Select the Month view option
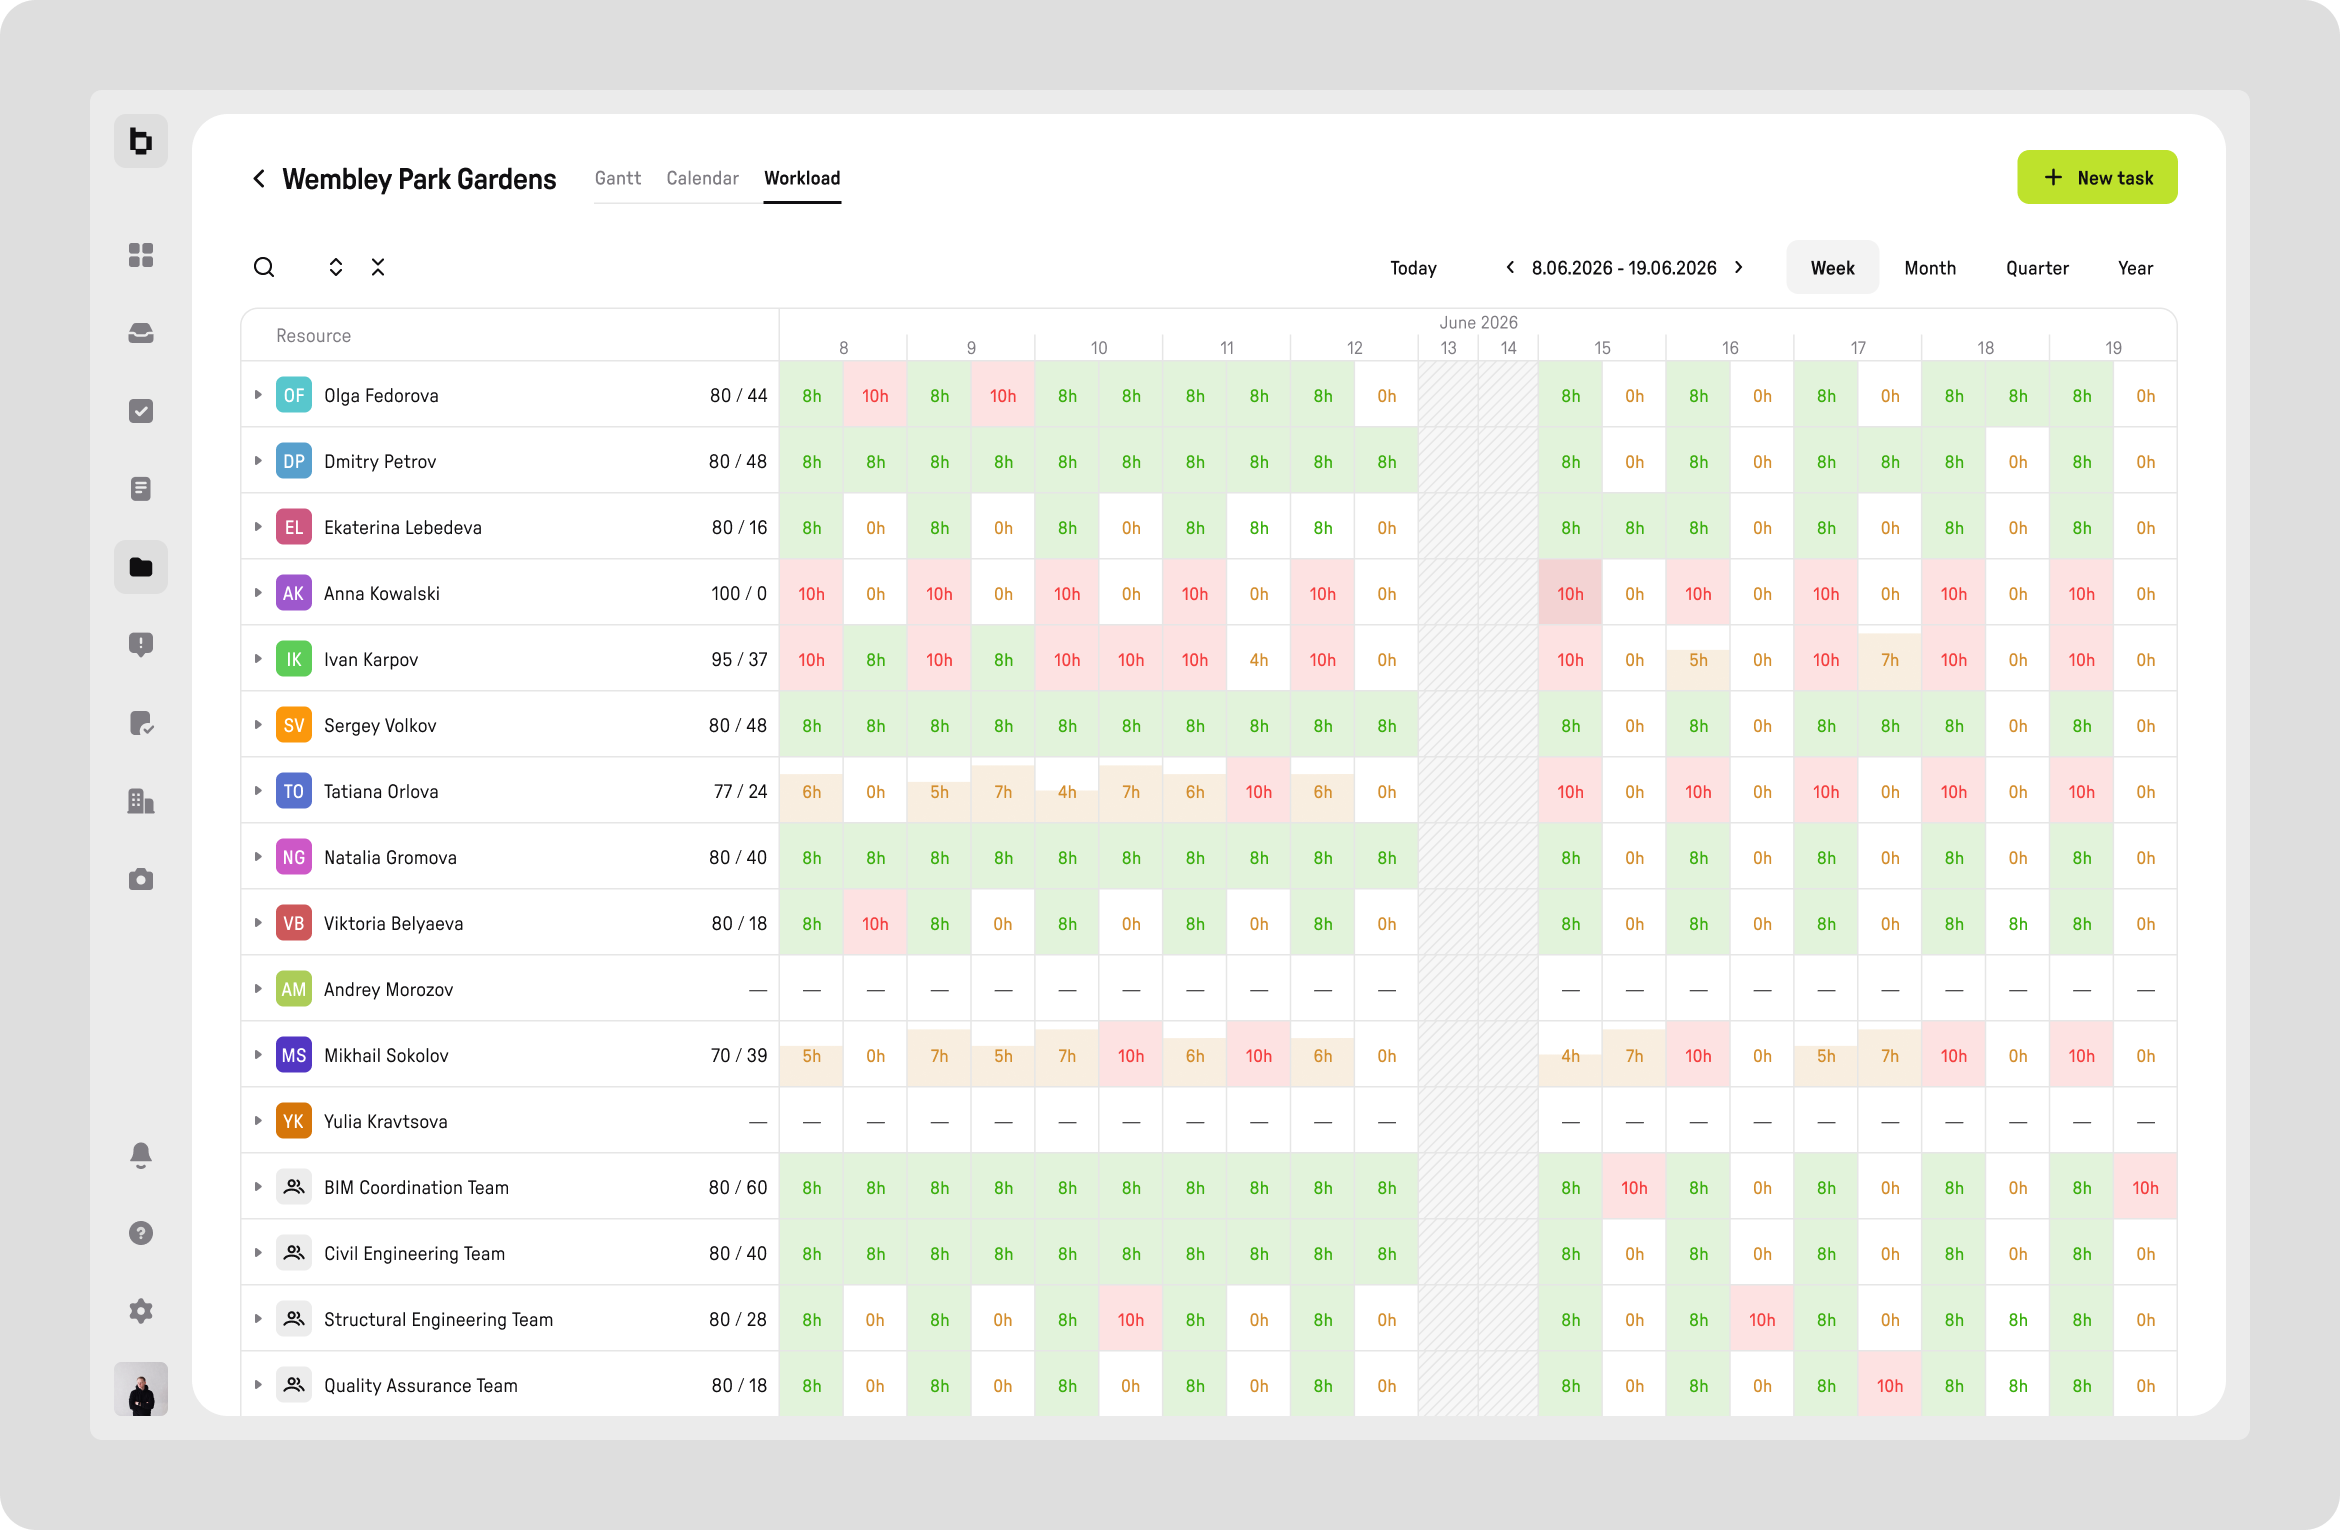Image resolution: width=2340 pixels, height=1530 pixels. pyautogui.click(x=1930, y=268)
